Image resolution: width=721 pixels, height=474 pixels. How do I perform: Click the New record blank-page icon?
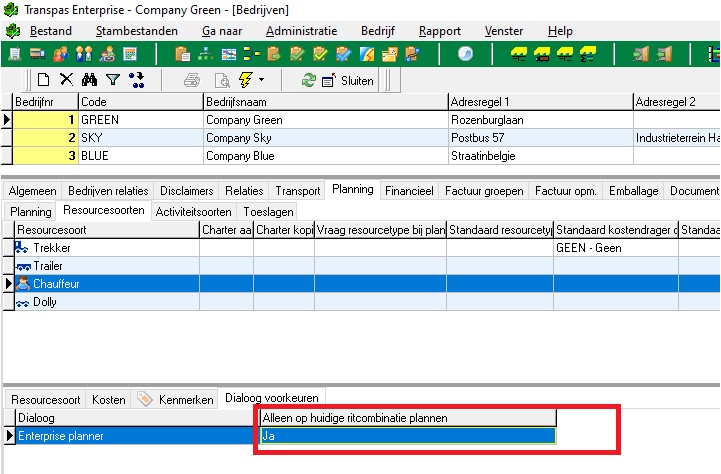click(43, 80)
